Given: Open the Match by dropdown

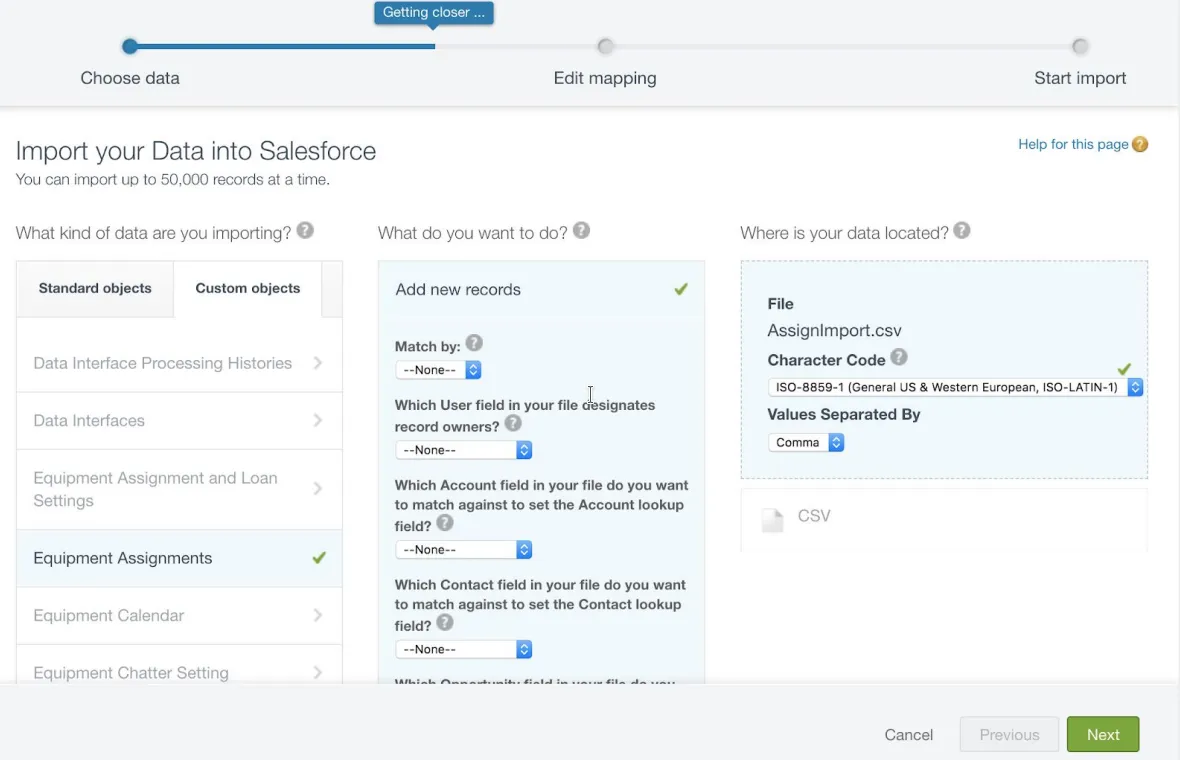Looking at the screenshot, I should tap(438, 369).
